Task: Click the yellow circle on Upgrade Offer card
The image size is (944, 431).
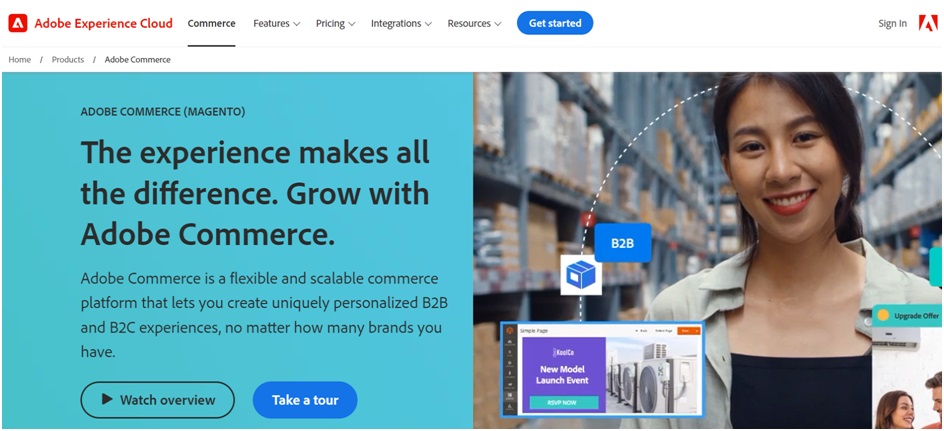Action: [x=883, y=315]
